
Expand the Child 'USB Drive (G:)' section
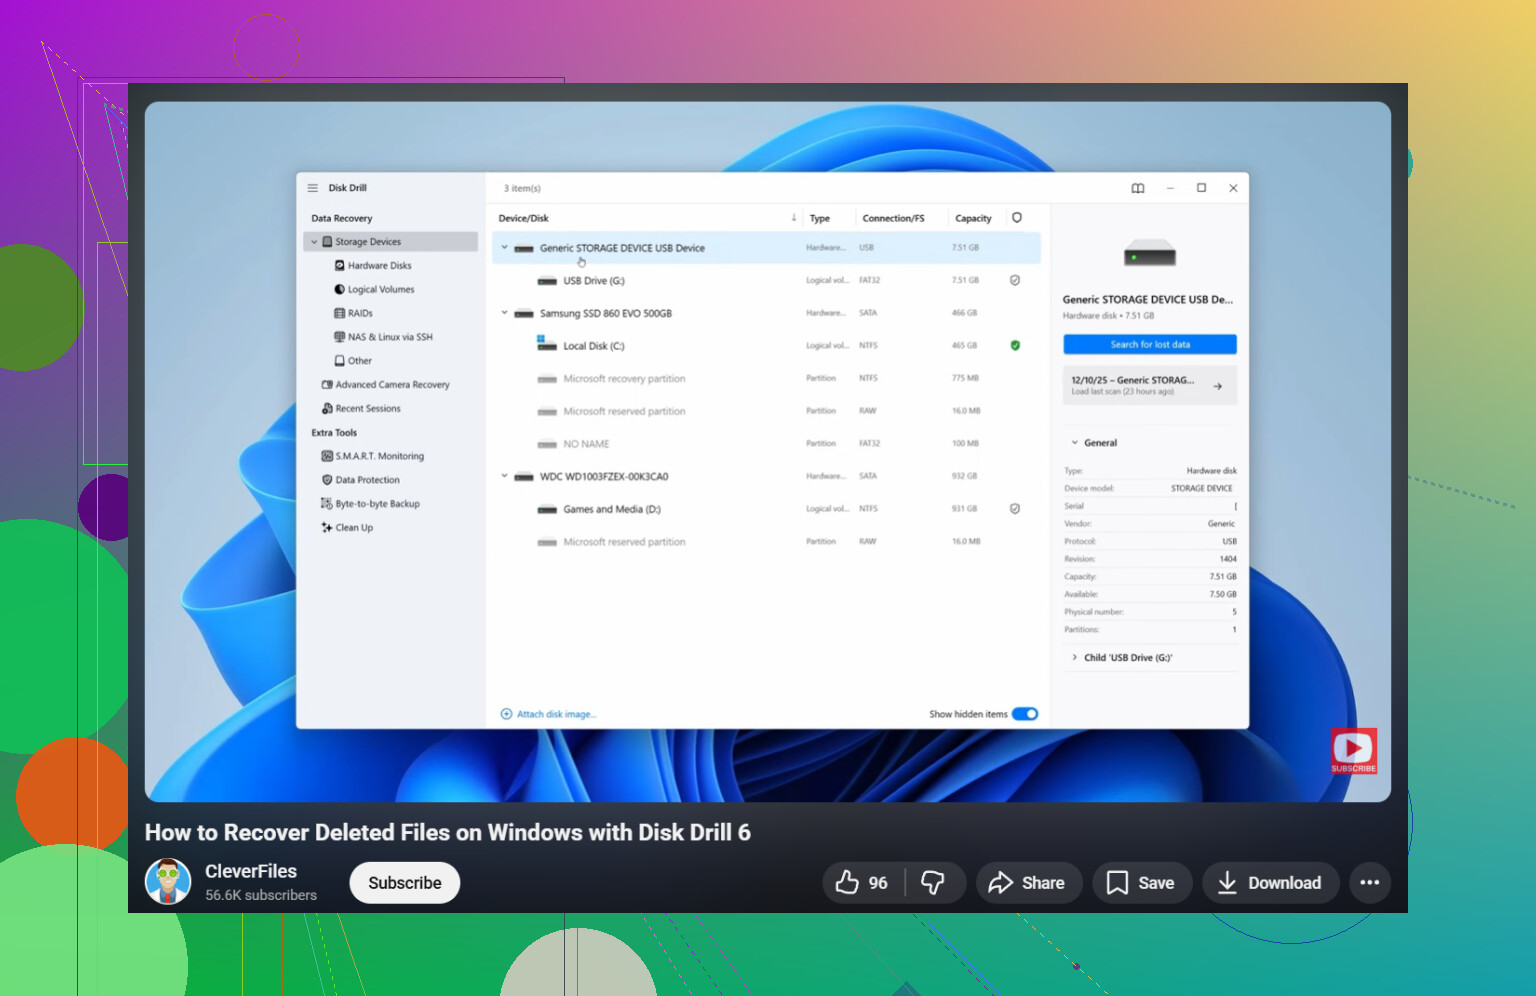1075,658
